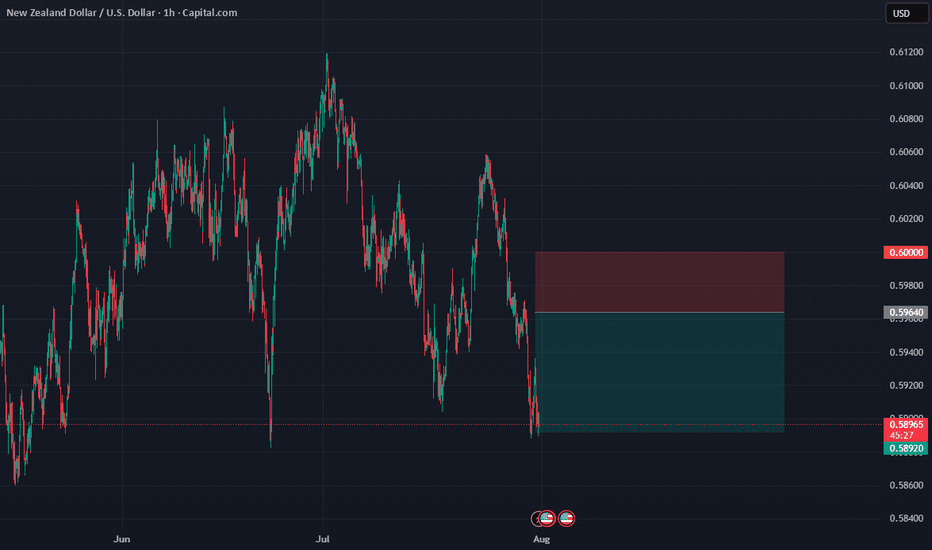Click the Aug label on the time axis
The width and height of the screenshot is (932, 550).
pos(541,539)
